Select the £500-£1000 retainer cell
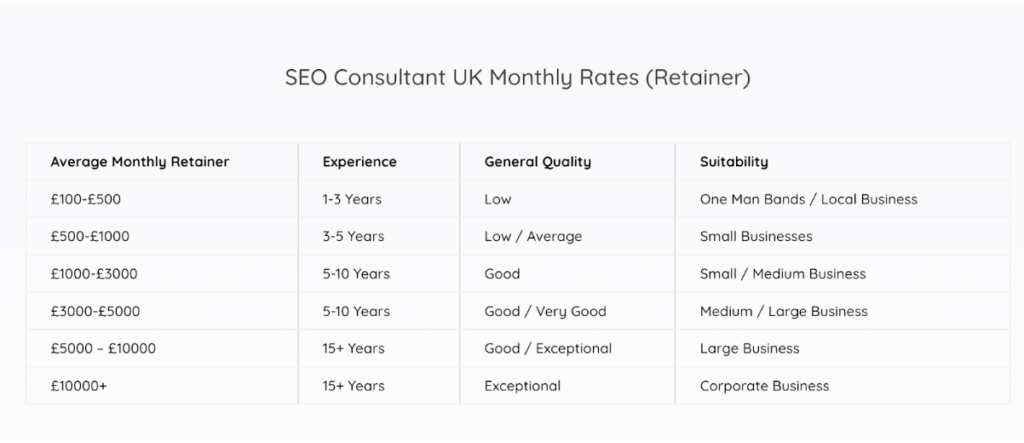This screenshot has height=443, width=1024. point(90,237)
